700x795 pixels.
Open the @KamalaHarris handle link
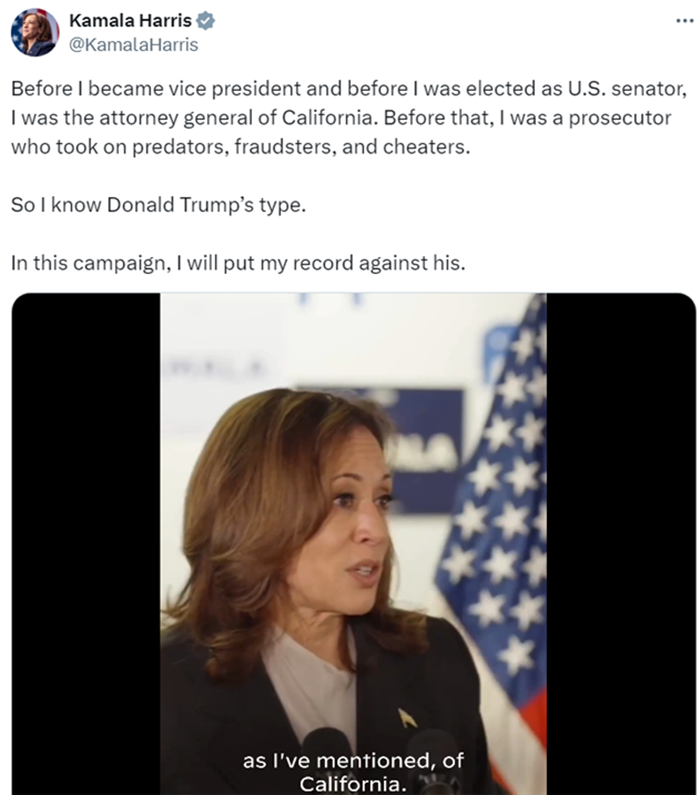[x=133, y=45]
